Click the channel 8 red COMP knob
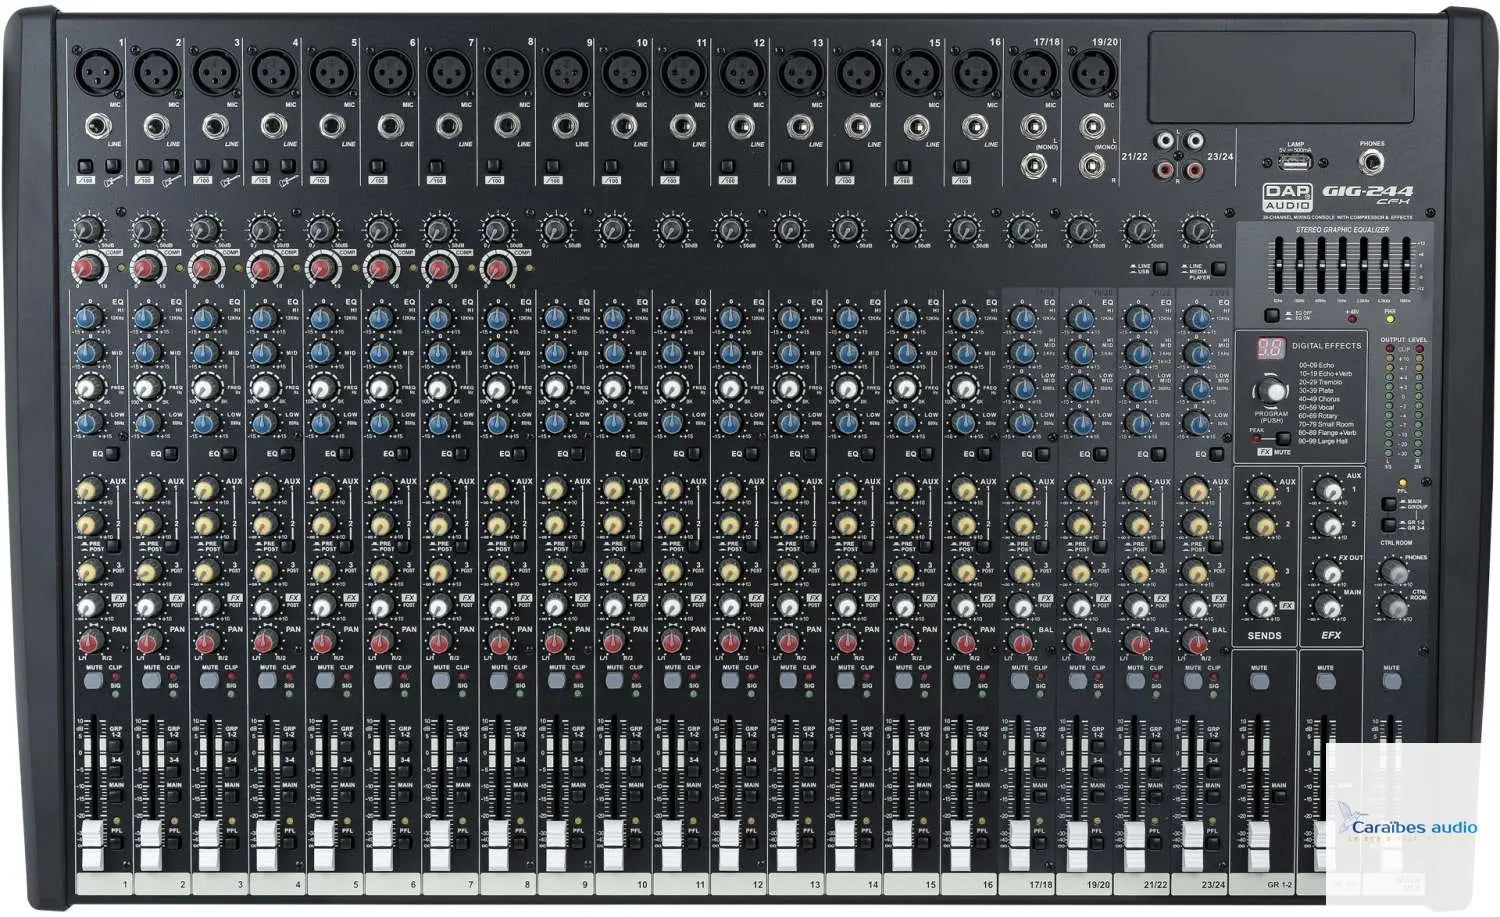1500x917 pixels. [x=497, y=268]
